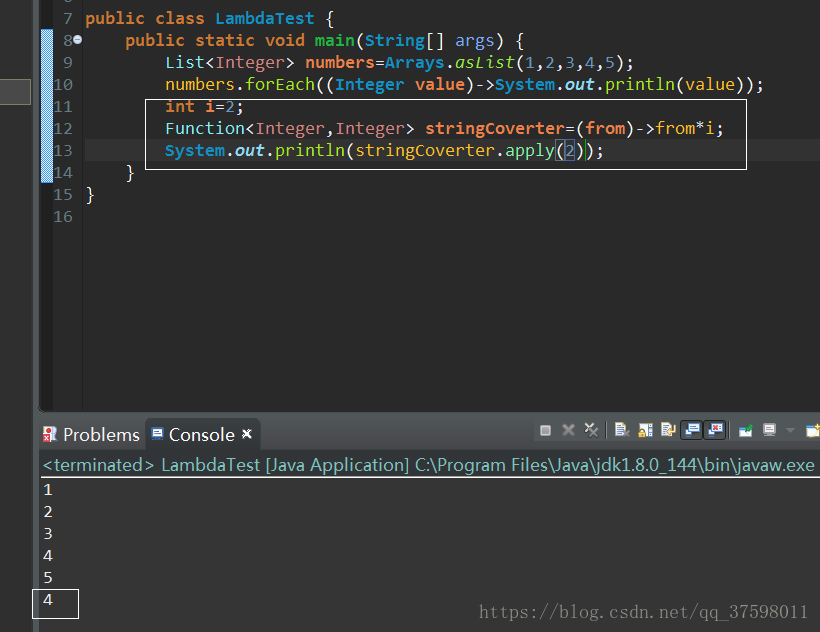
Task: Click line number 9 in gutter
Action: coord(67,63)
